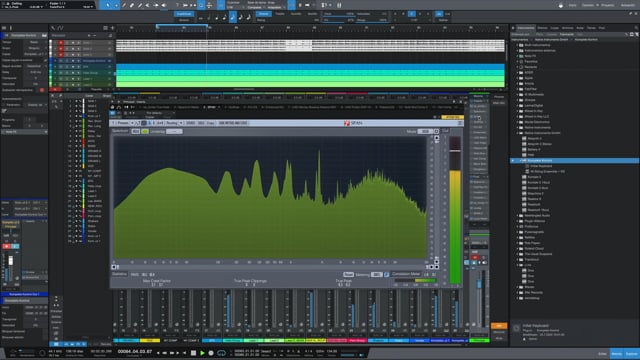The image size is (640, 360).
Task: Expand the FabFilter folder in the browser
Action: (x=517, y=89)
